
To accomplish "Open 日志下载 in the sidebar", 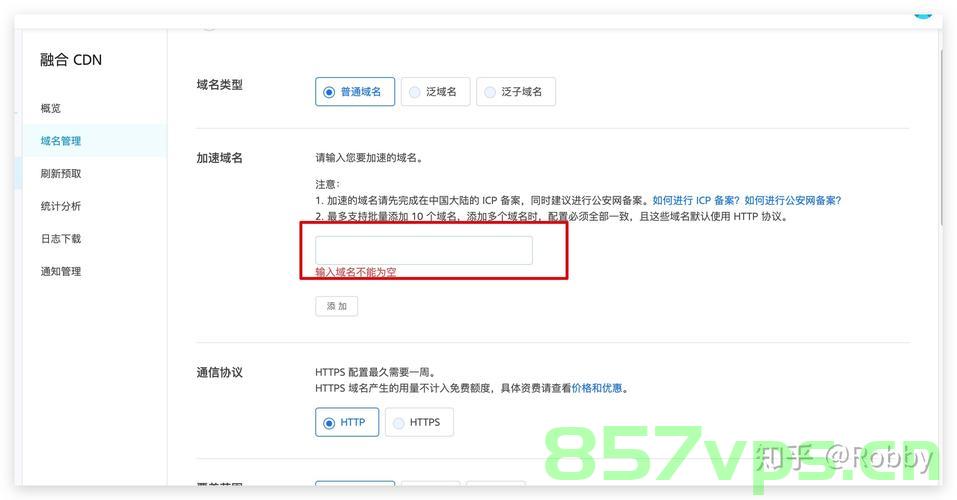I will click(x=60, y=239).
